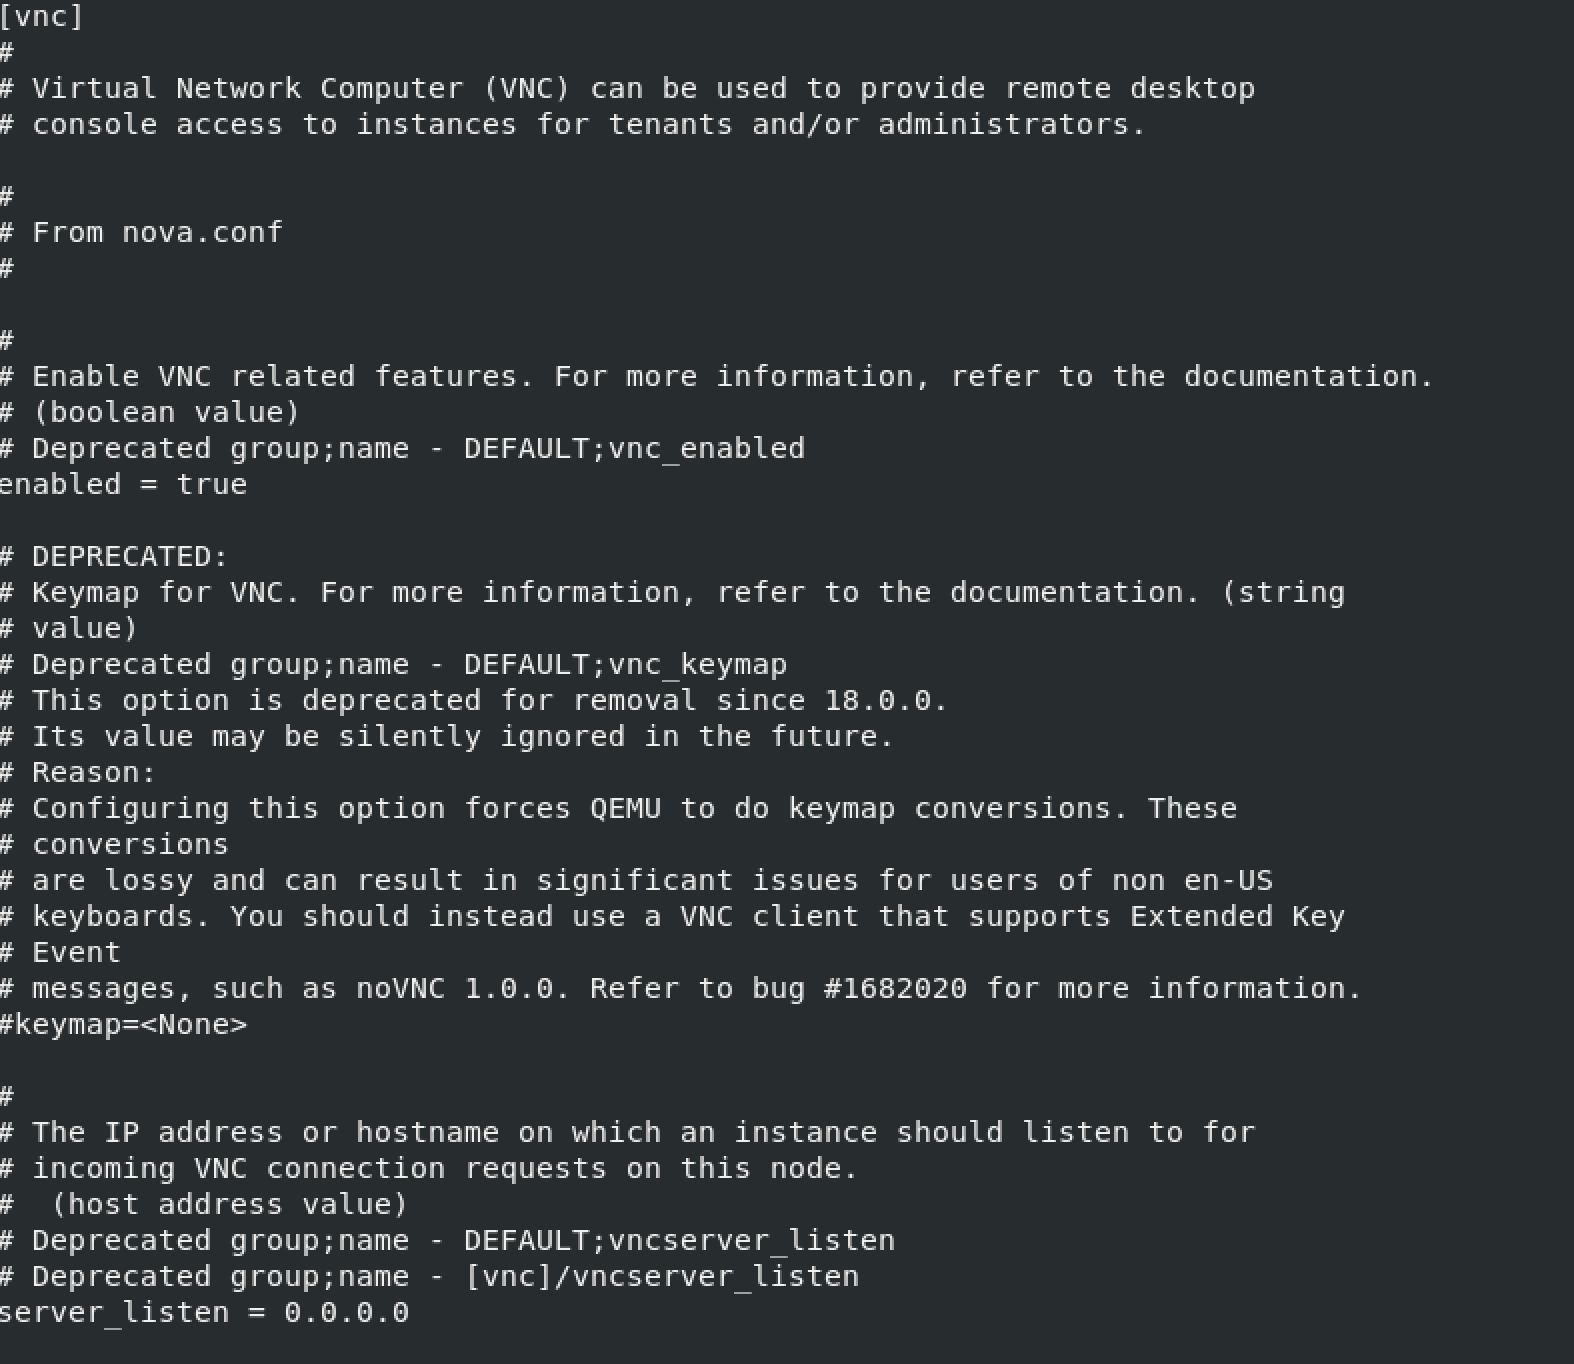1574x1364 pixels.
Task: Click the '(host address value)' comment
Action: click(x=230, y=1205)
